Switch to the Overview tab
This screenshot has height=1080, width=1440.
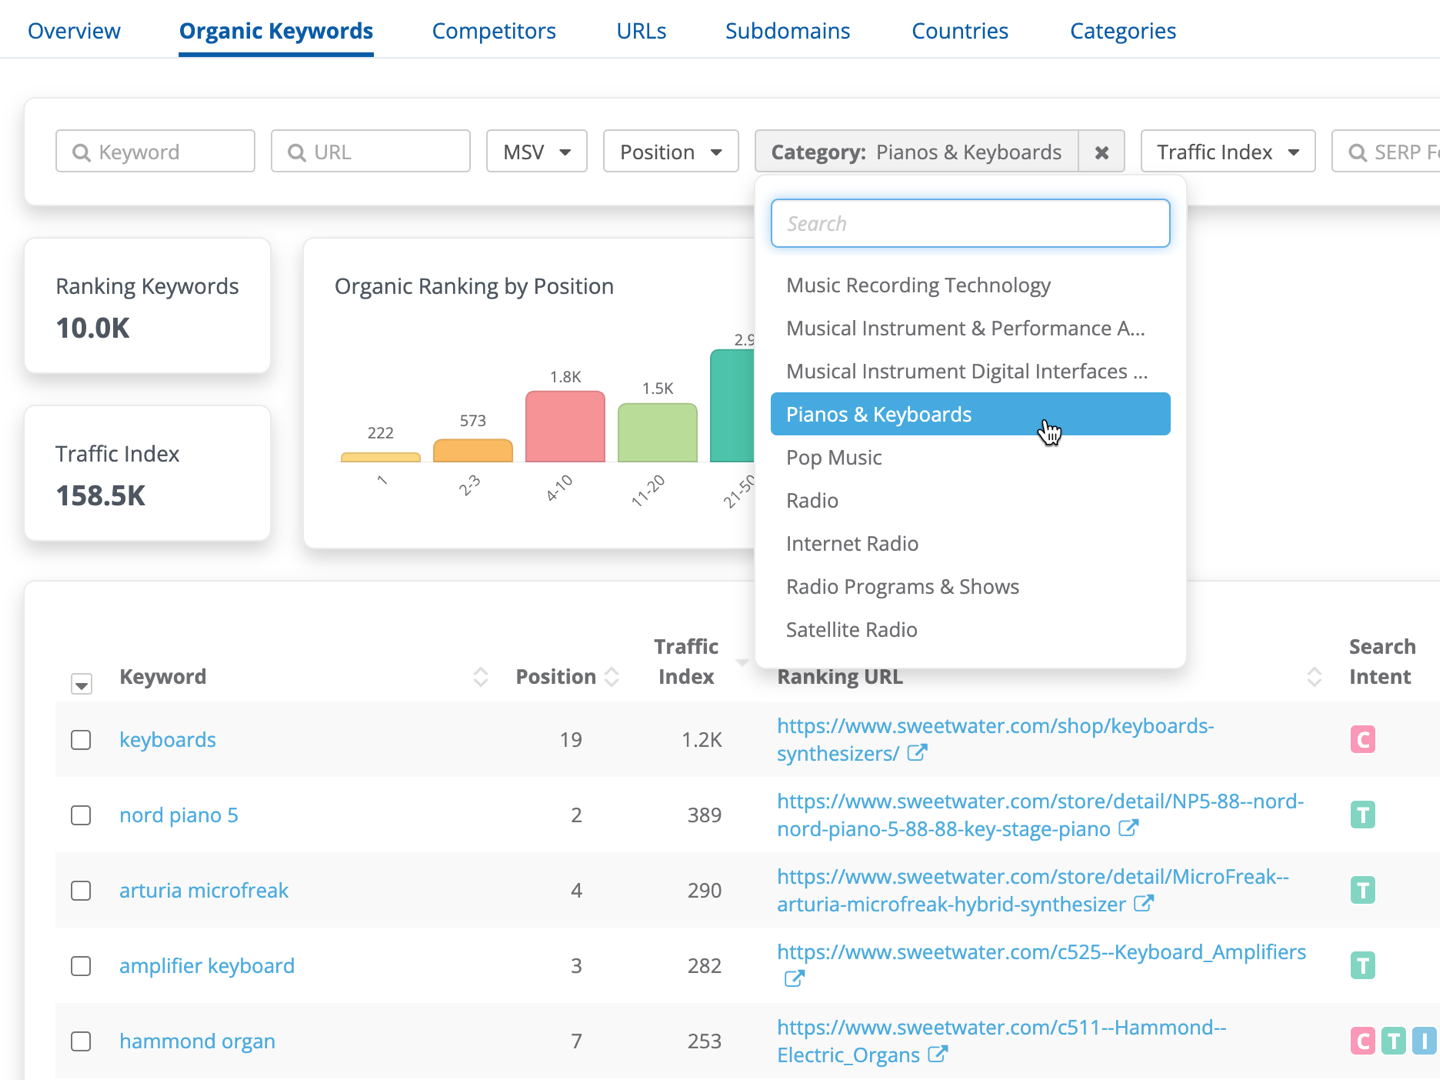click(74, 31)
